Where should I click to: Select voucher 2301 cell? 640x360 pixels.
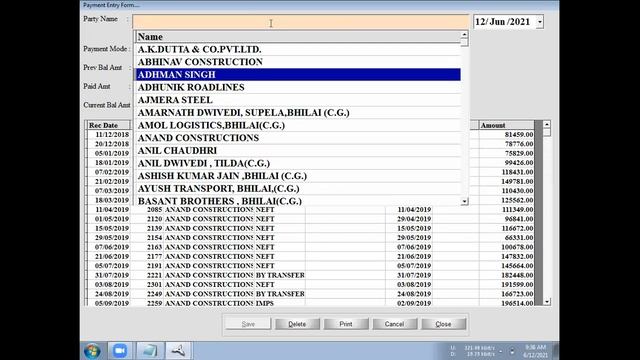click(147, 284)
